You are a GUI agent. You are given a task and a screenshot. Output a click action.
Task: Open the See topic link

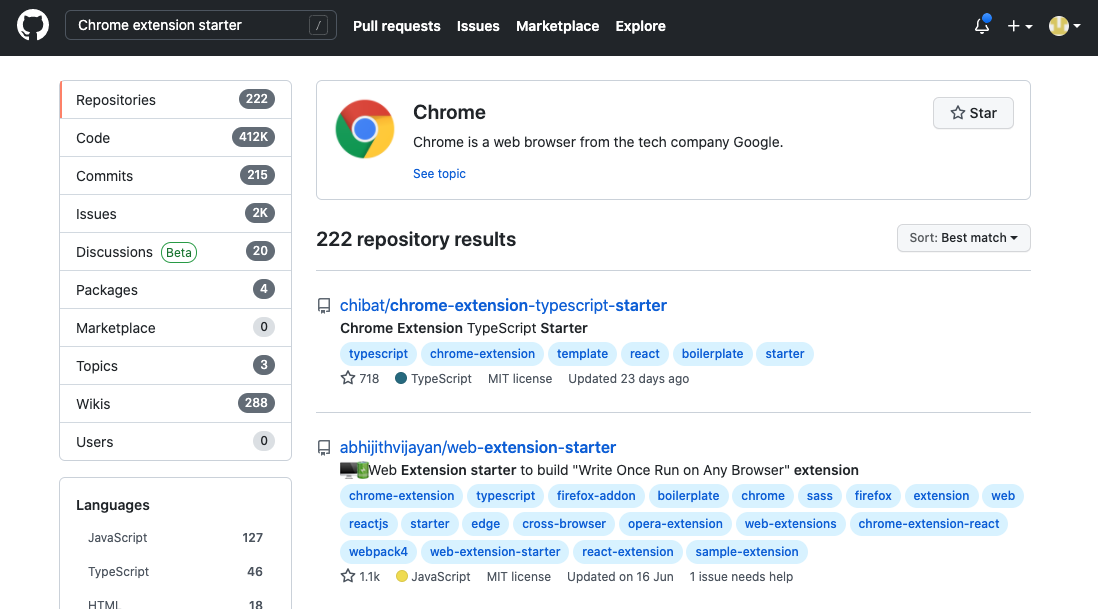click(439, 174)
